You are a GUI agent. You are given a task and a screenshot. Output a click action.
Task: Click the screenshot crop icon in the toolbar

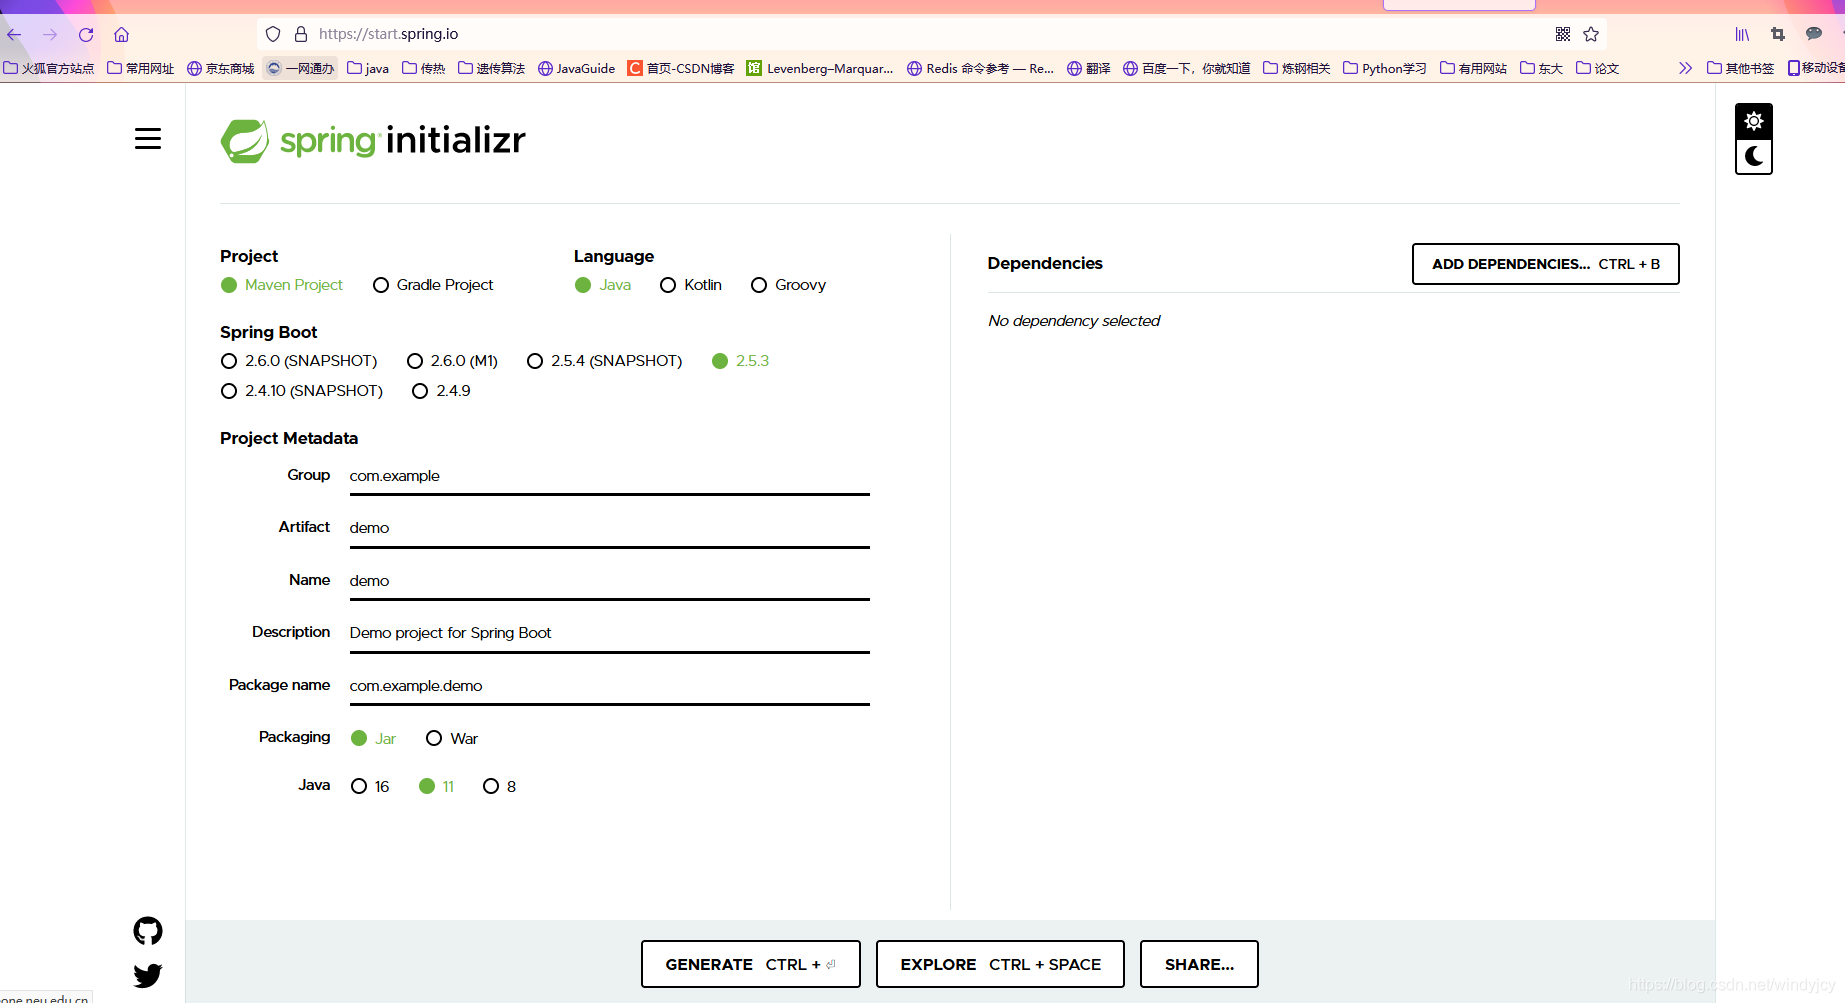tap(1778, 34)
